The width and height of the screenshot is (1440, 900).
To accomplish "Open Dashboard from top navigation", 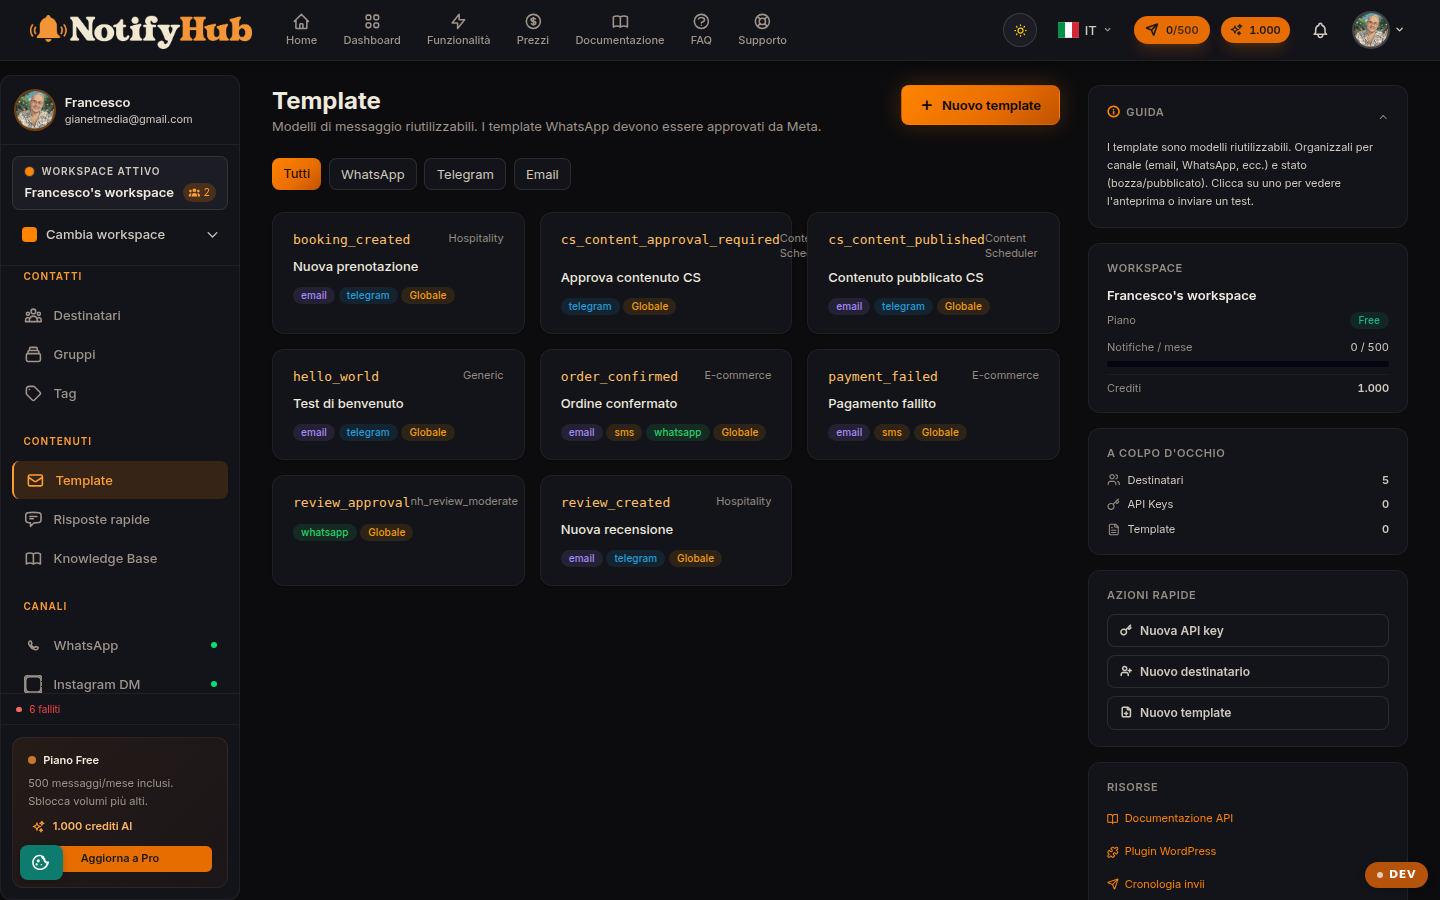I will click(372, 30).
